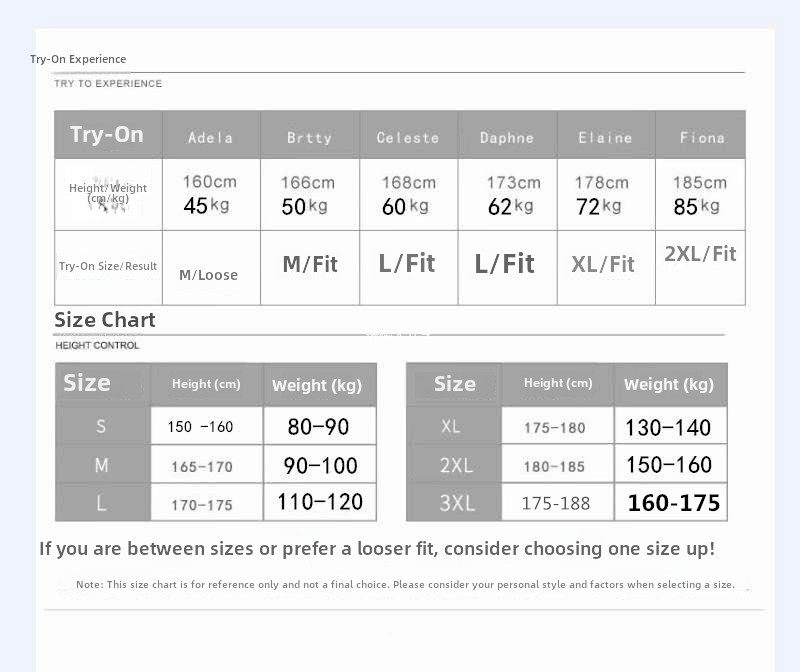The image size is (800, 672).
Task: Click Daphne's 173cm 62kg measurement cell
Action: [507, 194]
